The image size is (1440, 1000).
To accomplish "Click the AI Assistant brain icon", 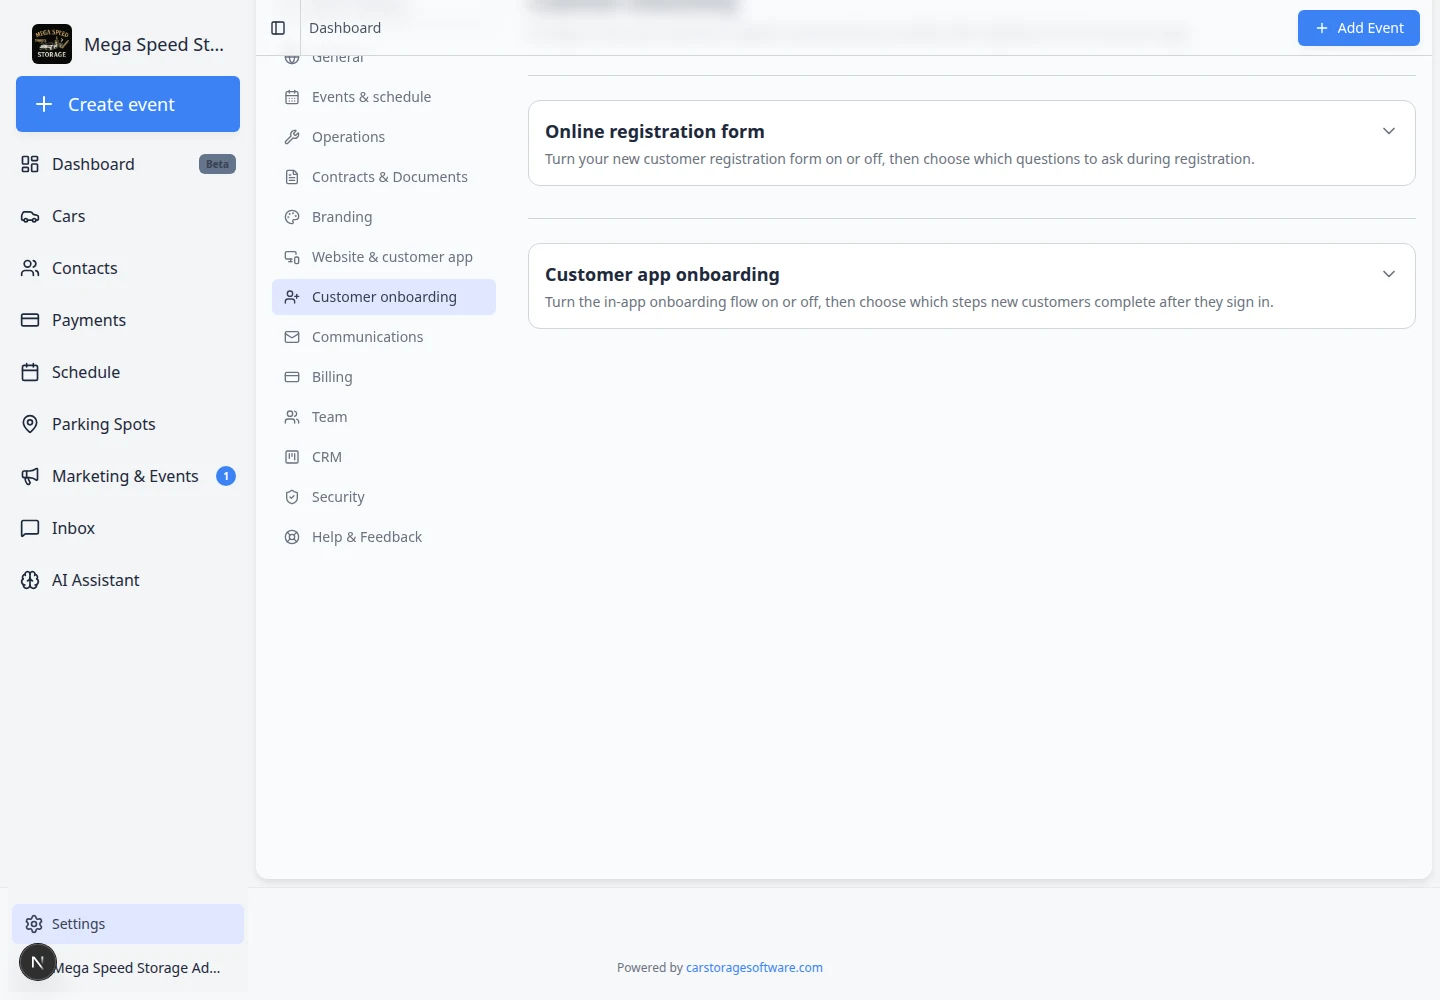I will pos(30,580).
